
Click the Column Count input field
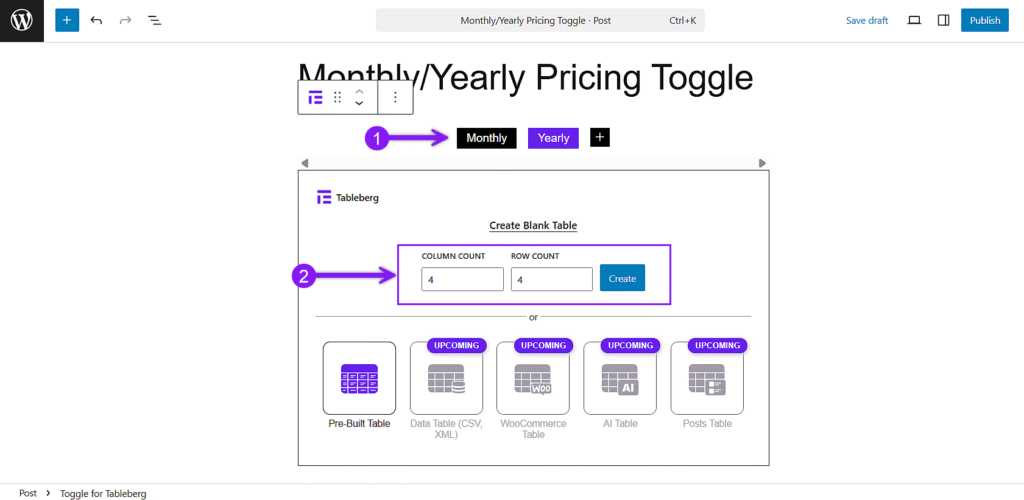click(x=462, y=279)
